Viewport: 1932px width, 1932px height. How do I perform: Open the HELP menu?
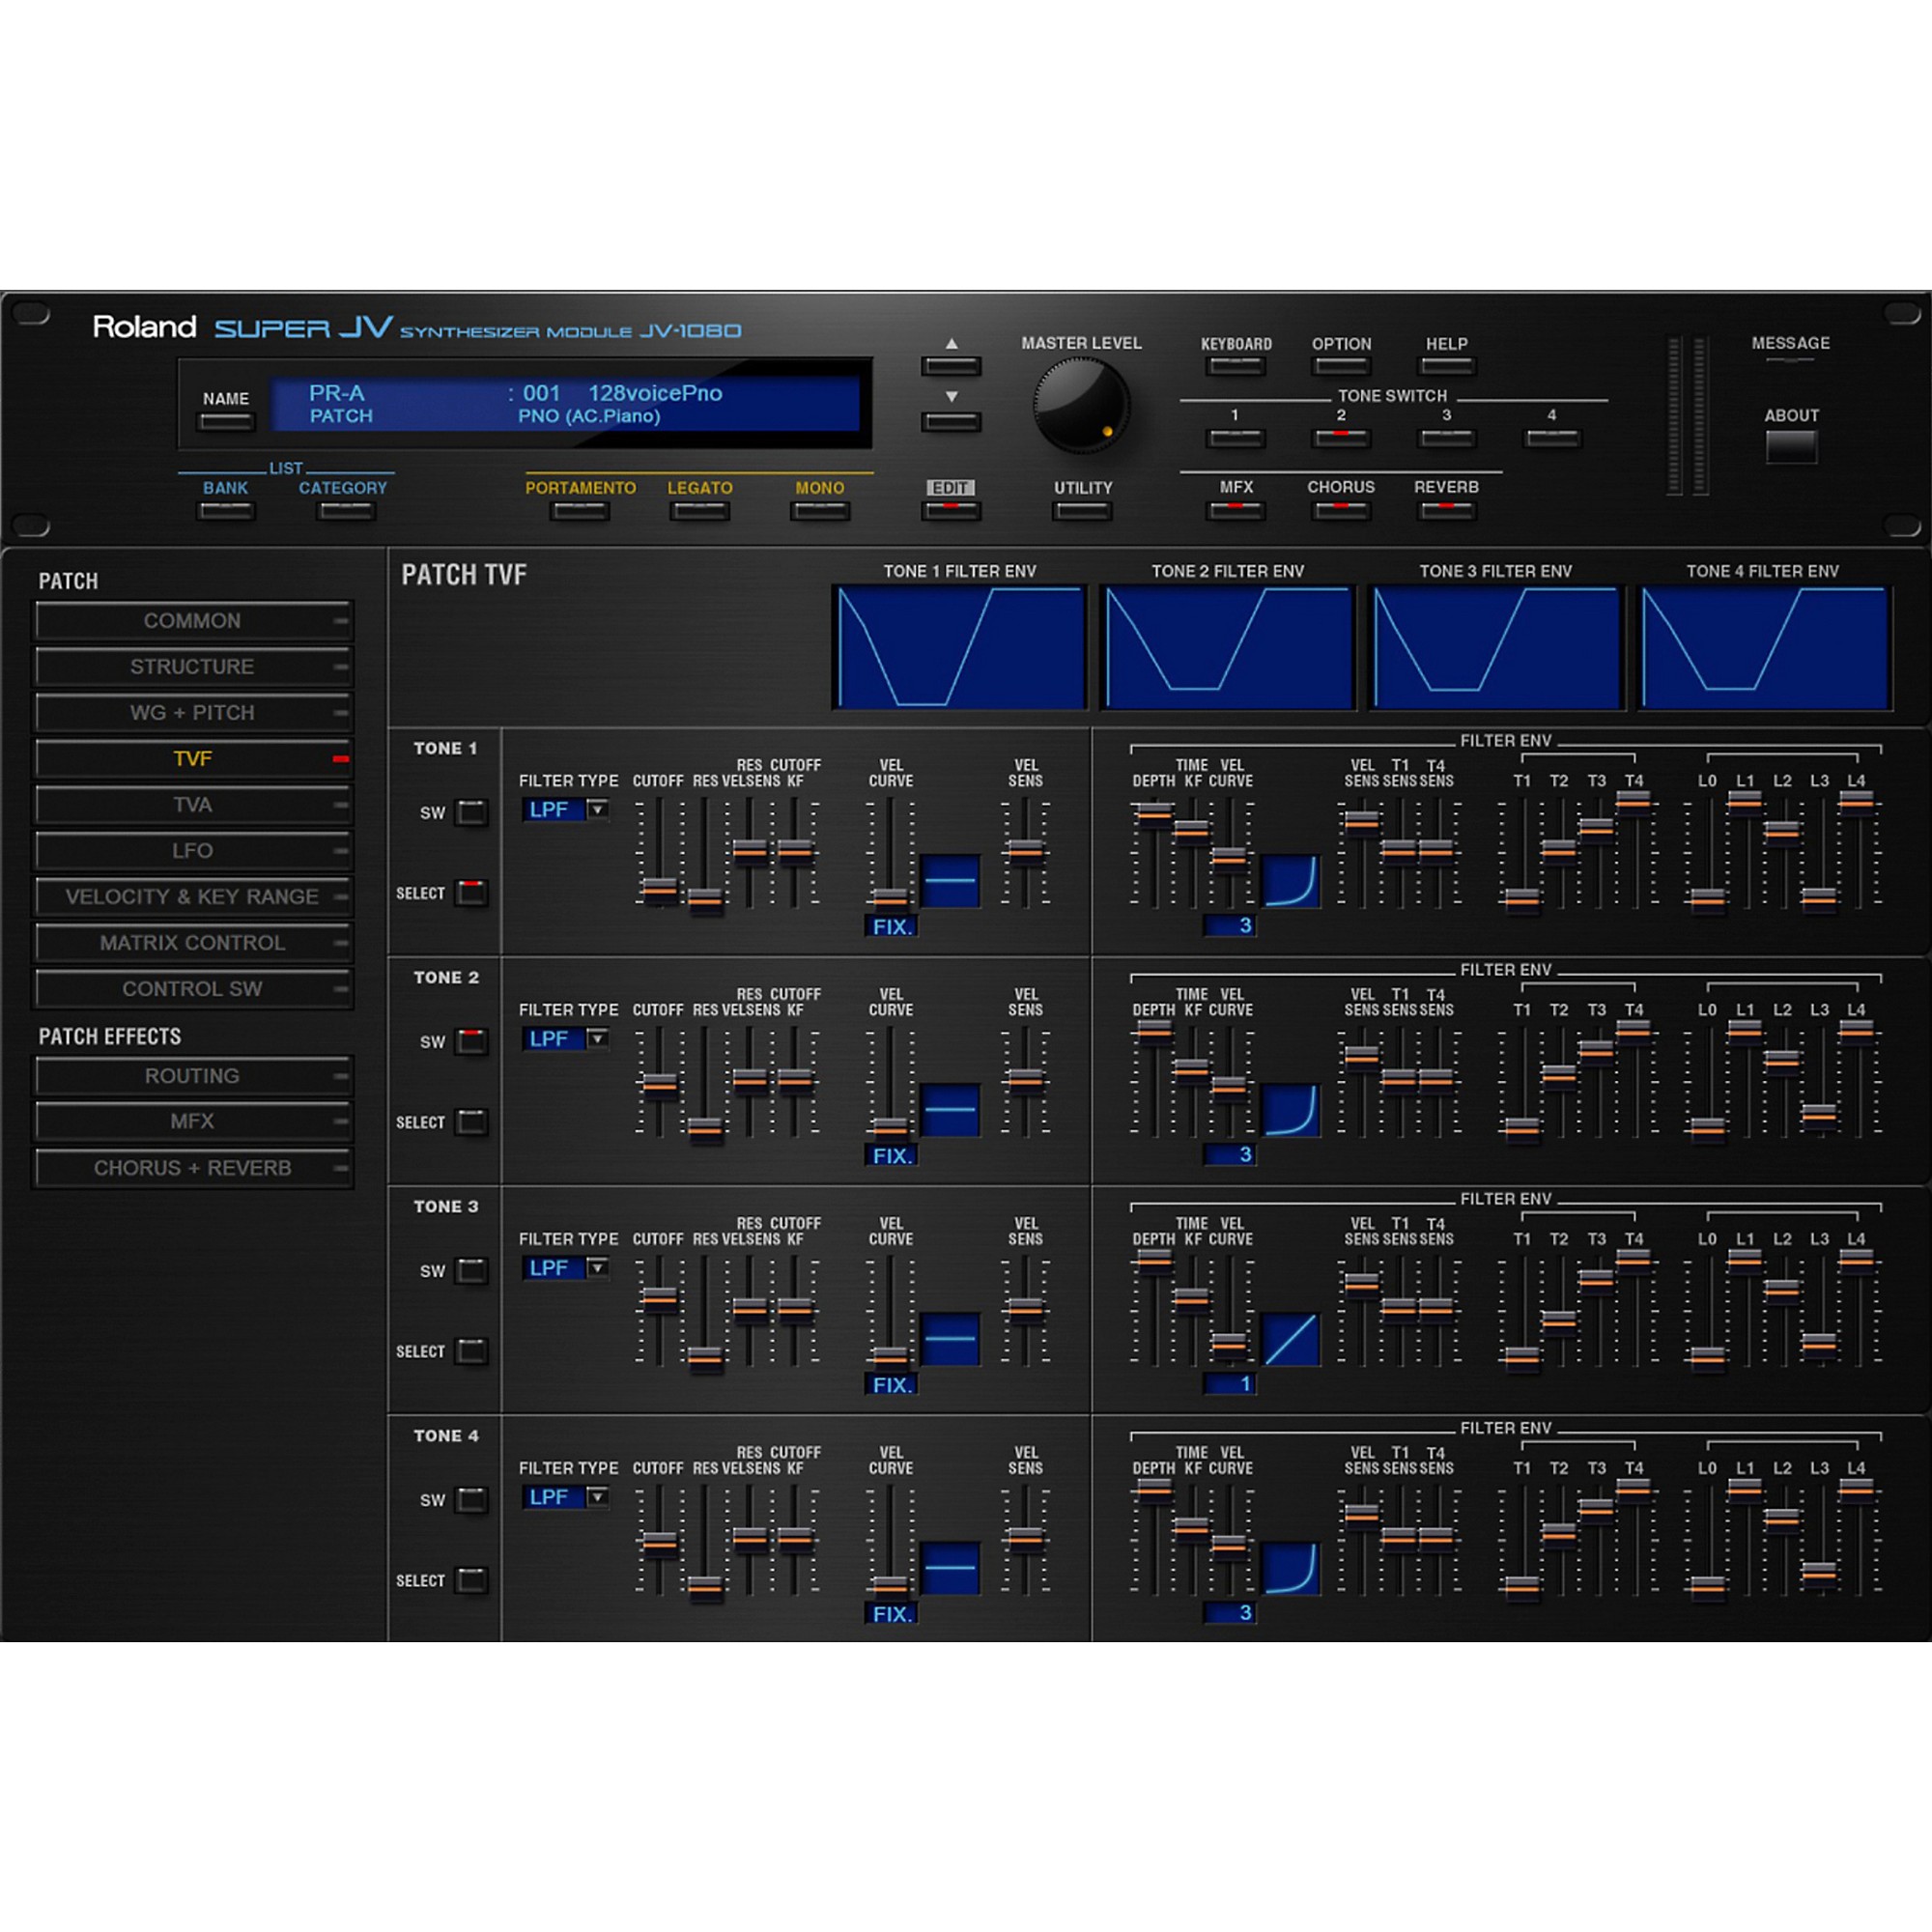(x=1446, y=366)
